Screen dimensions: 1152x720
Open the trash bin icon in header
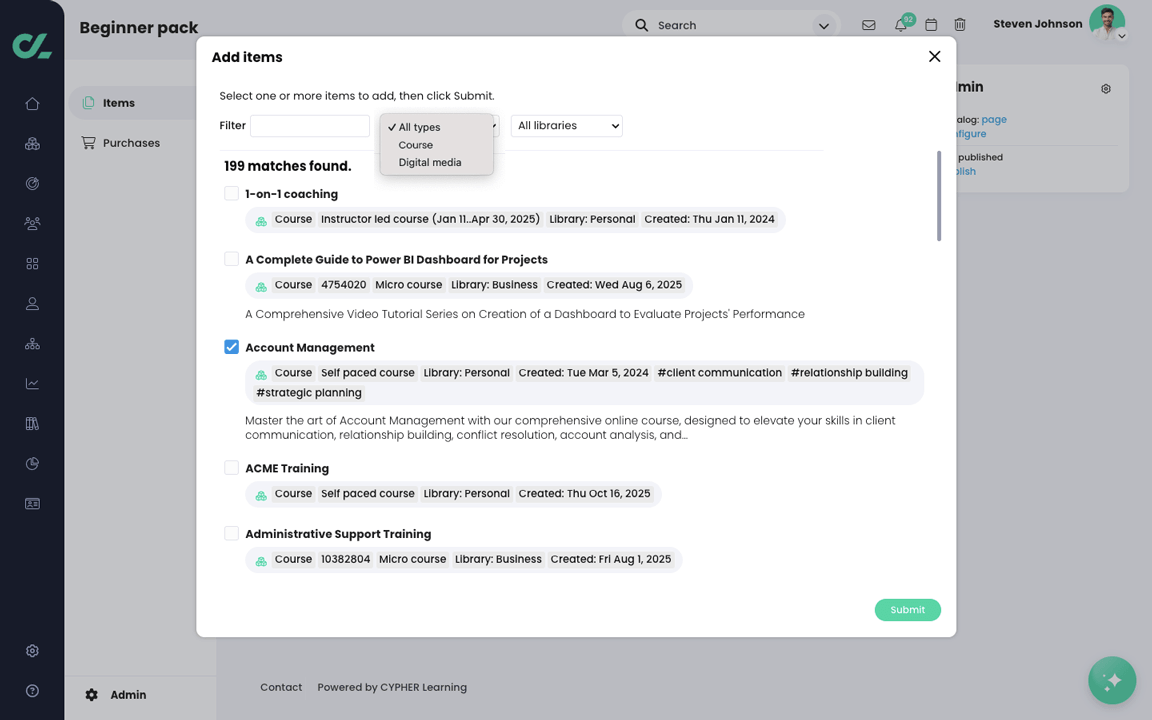[960, 25]
